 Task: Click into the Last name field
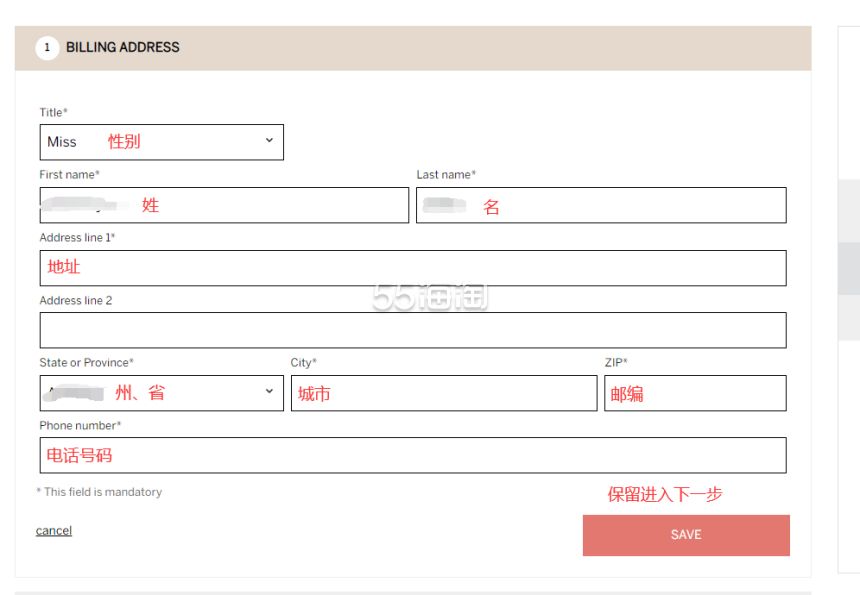point(601,205)
